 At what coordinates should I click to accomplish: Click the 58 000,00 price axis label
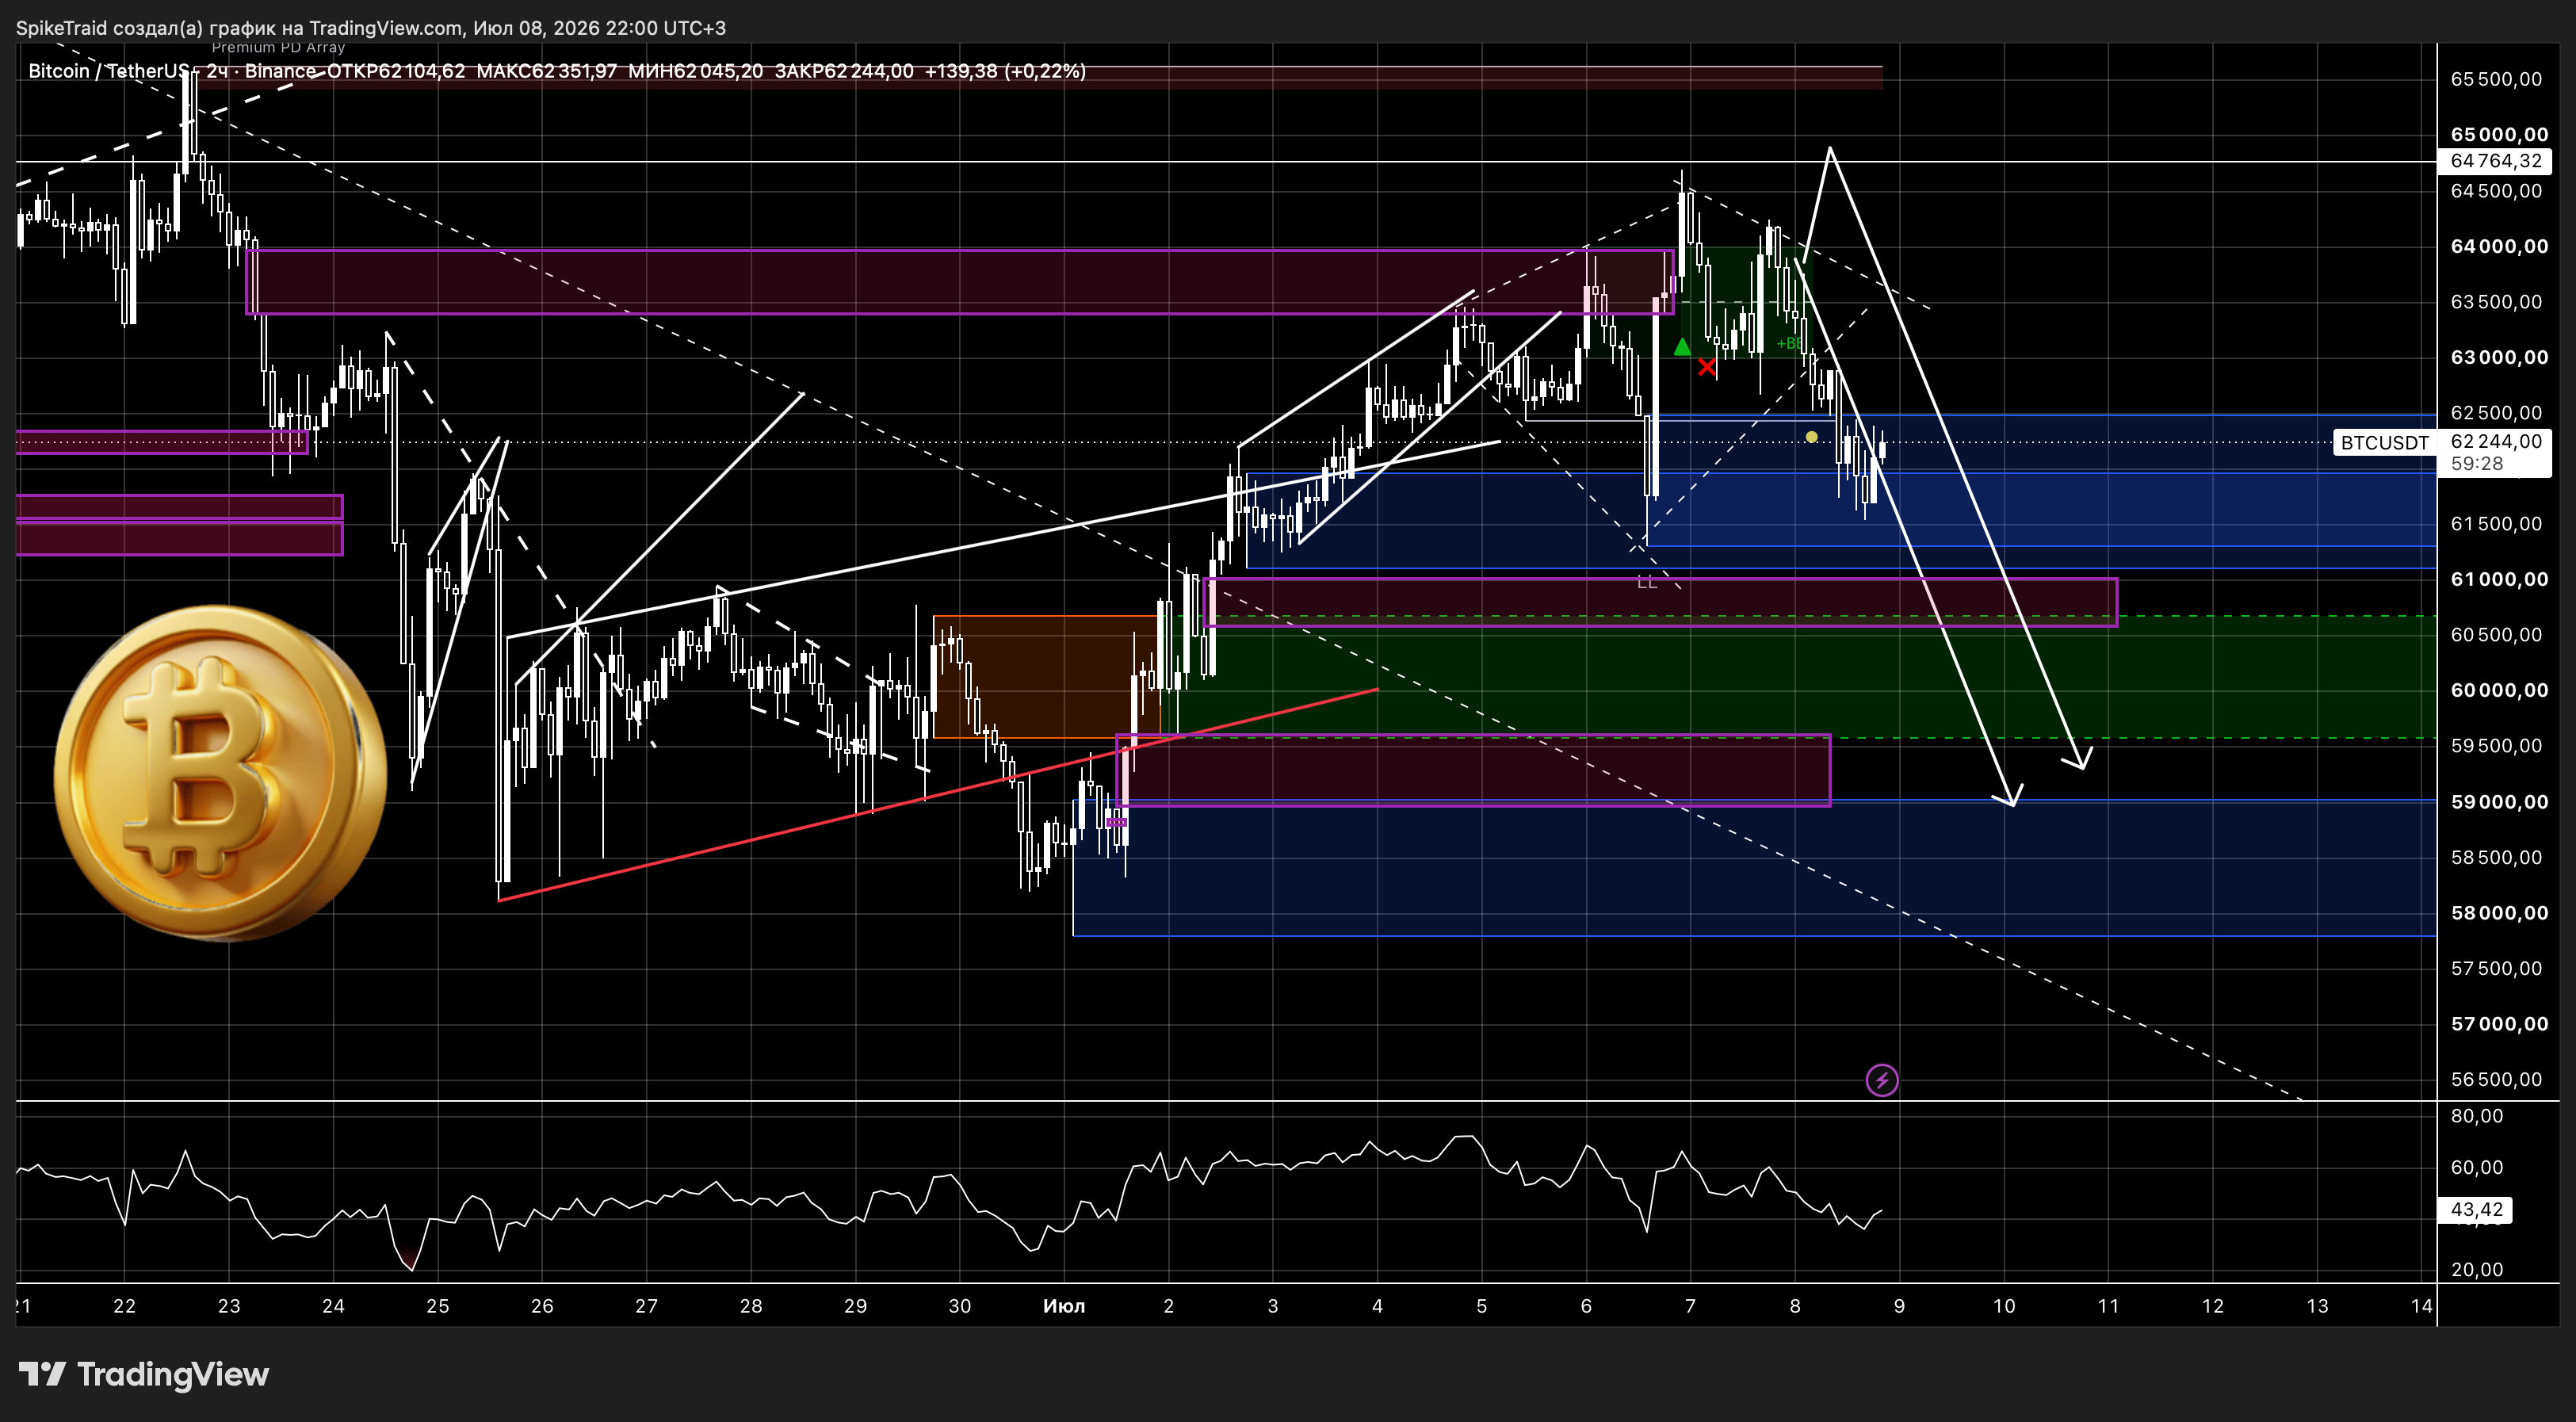click(2499, 913)
